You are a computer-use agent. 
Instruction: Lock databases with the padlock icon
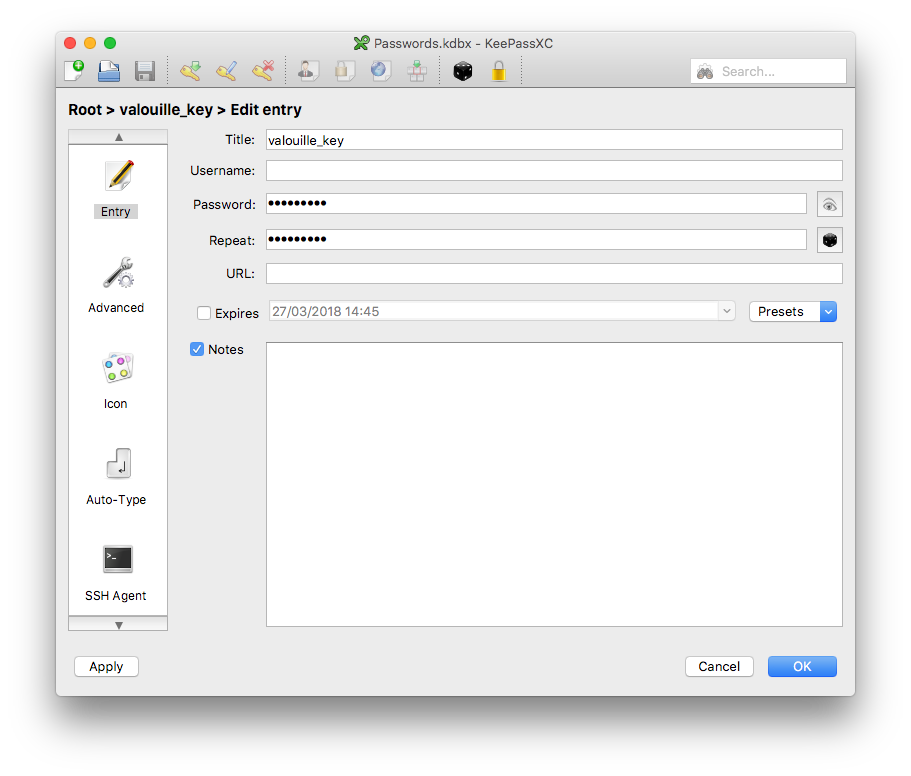[498, 71]
